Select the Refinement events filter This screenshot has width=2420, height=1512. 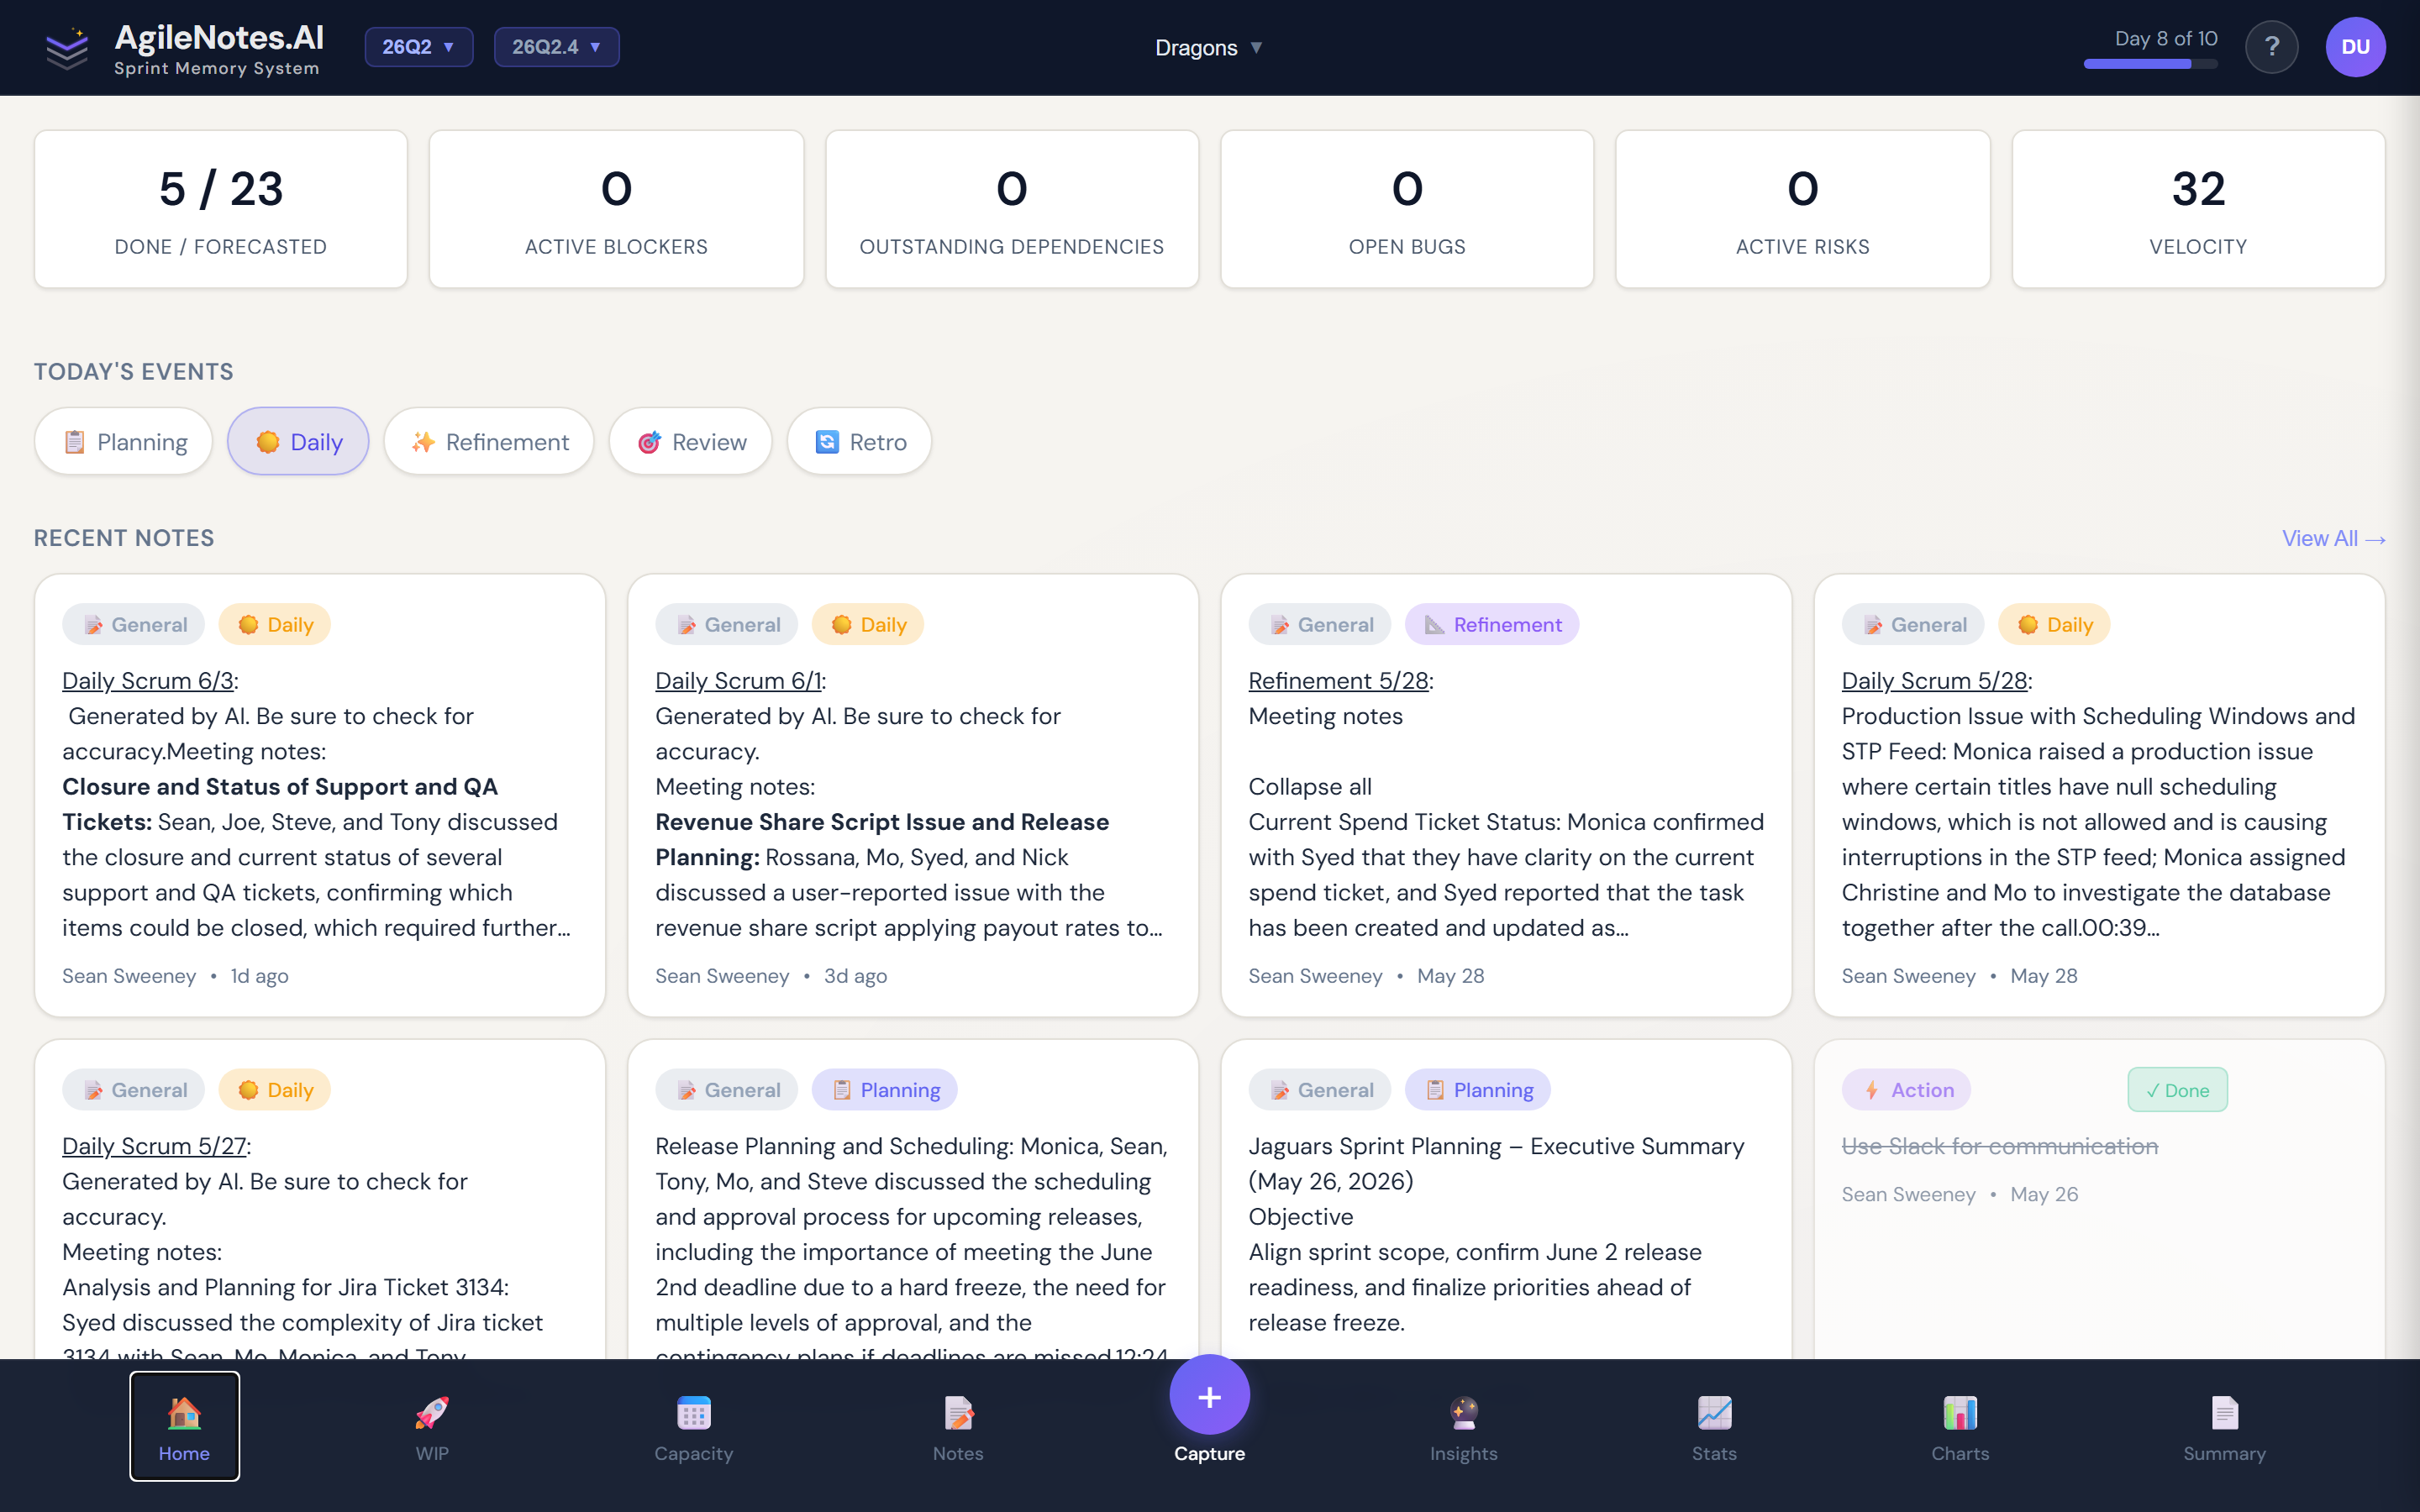coord(489,441)
